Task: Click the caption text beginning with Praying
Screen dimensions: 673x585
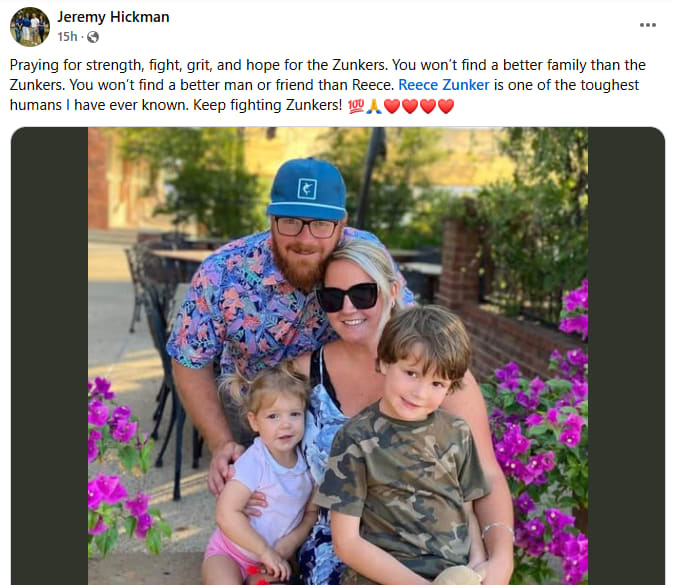Action: click(328, 85)
